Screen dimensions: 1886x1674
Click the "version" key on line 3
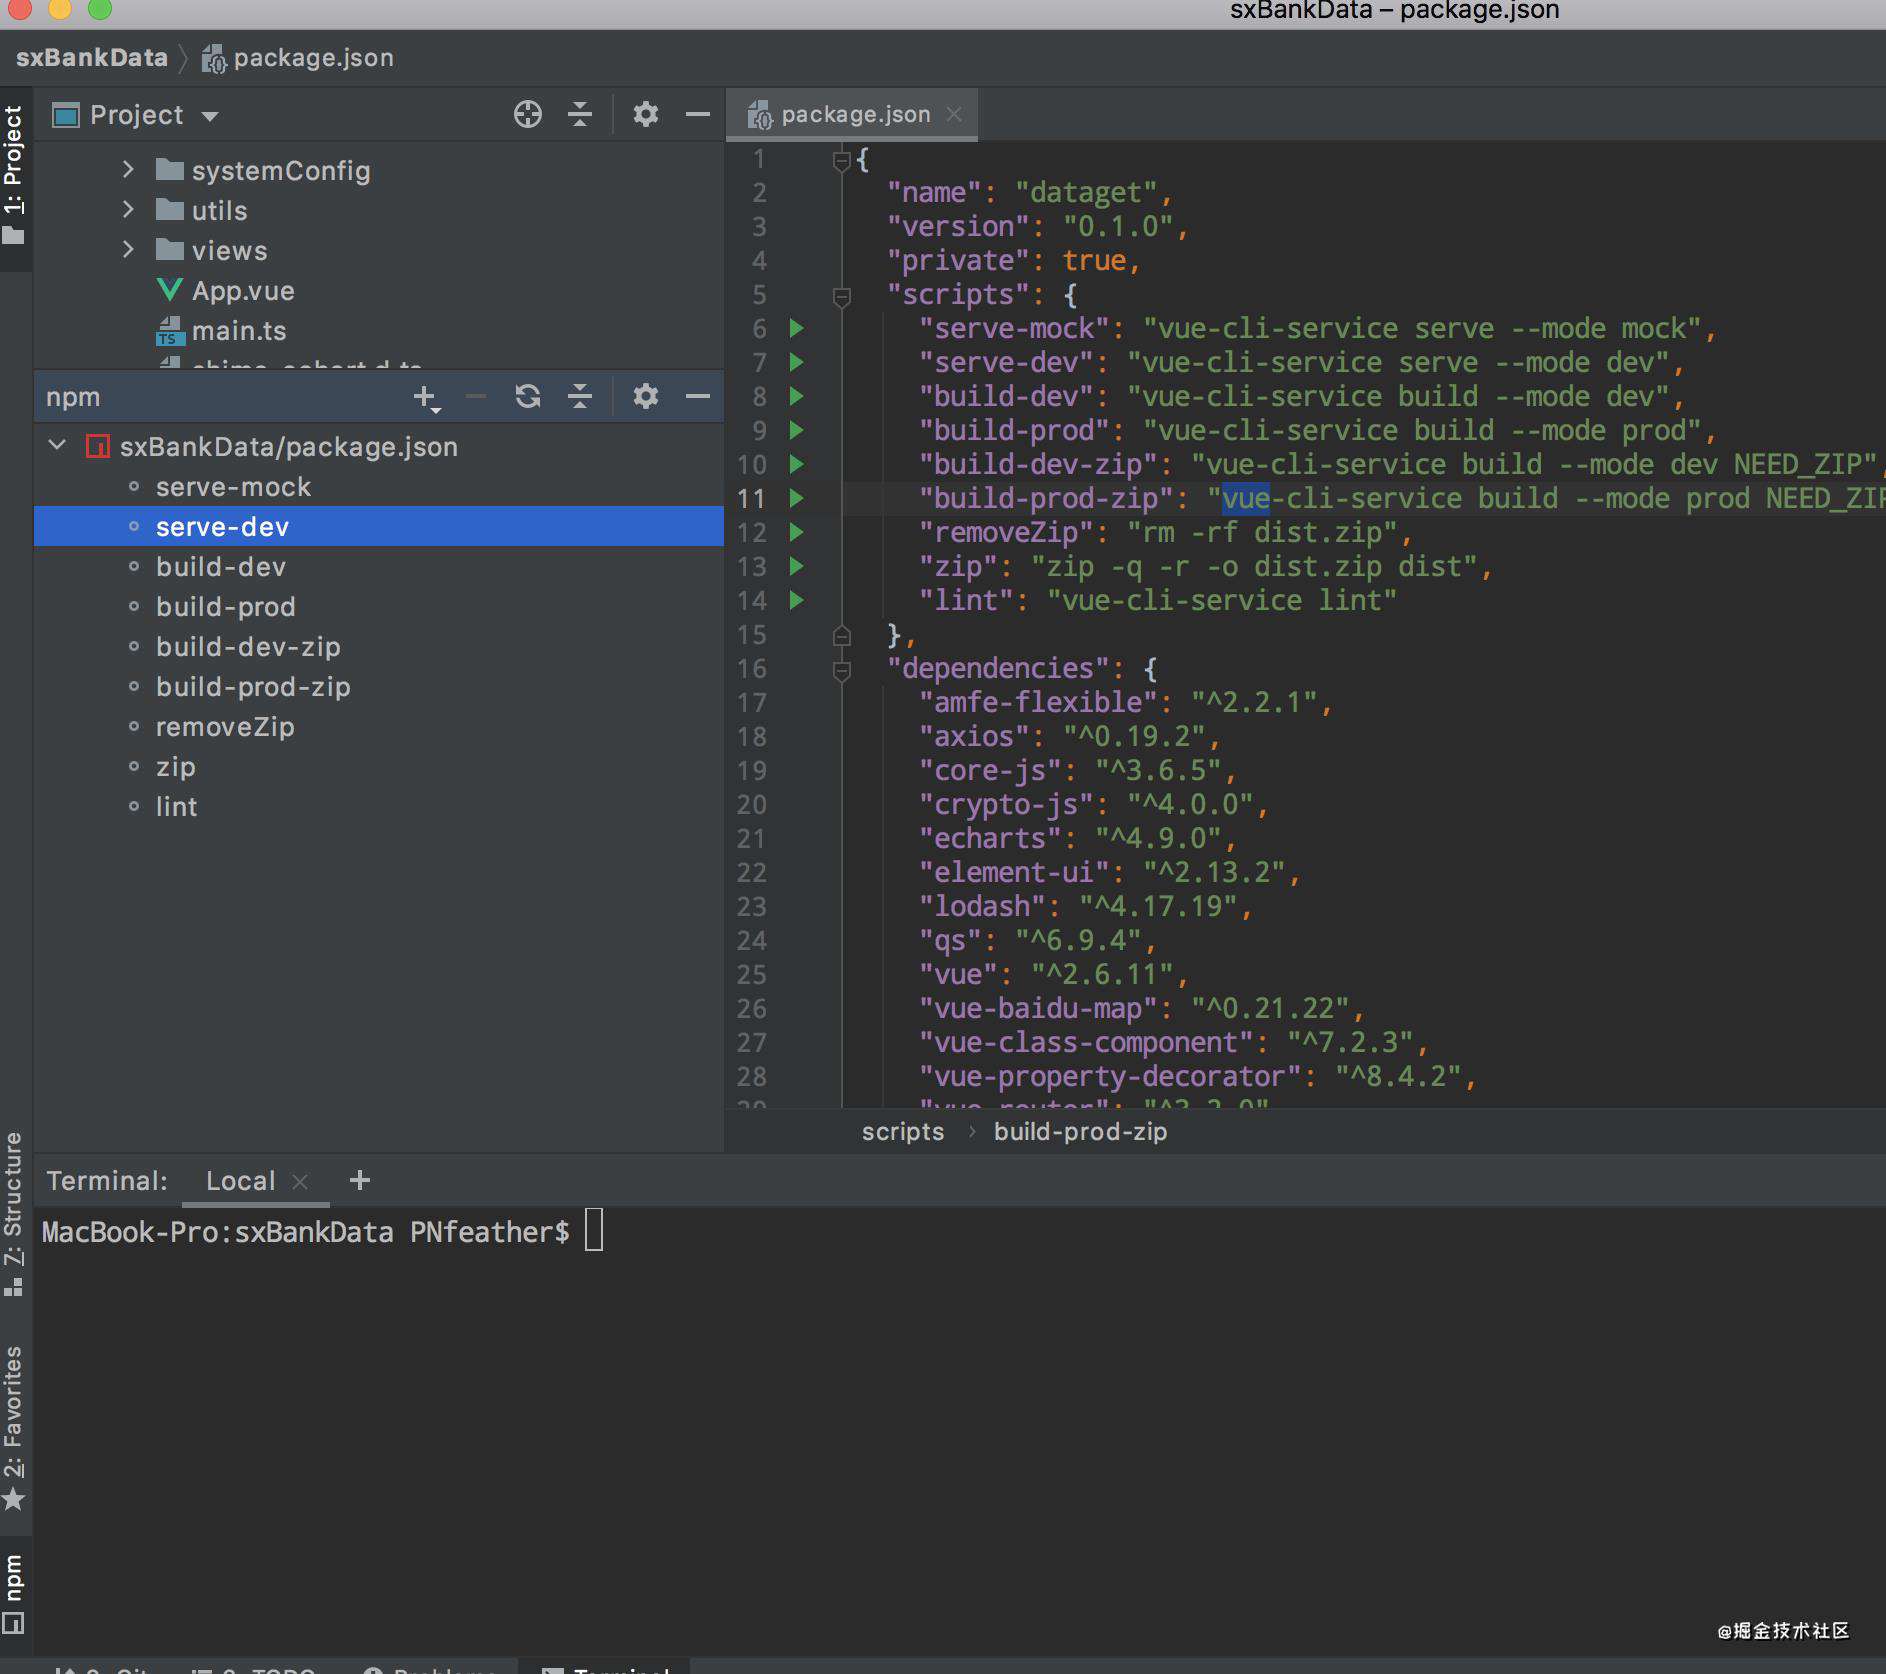[958, 226]
